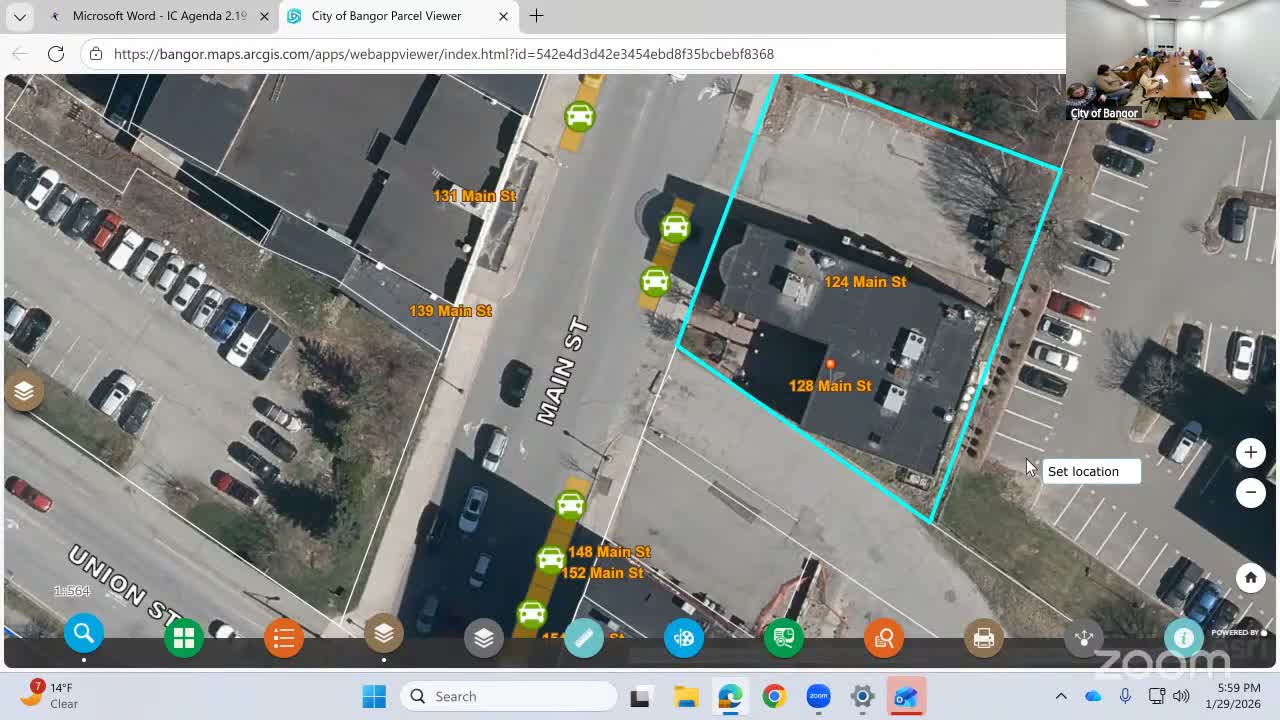
Task: Open the browser tab search chevron
Action: pos(19,16)
